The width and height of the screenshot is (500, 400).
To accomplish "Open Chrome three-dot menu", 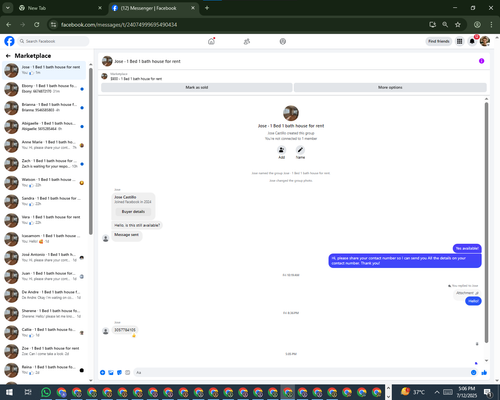I will (491, 24).
